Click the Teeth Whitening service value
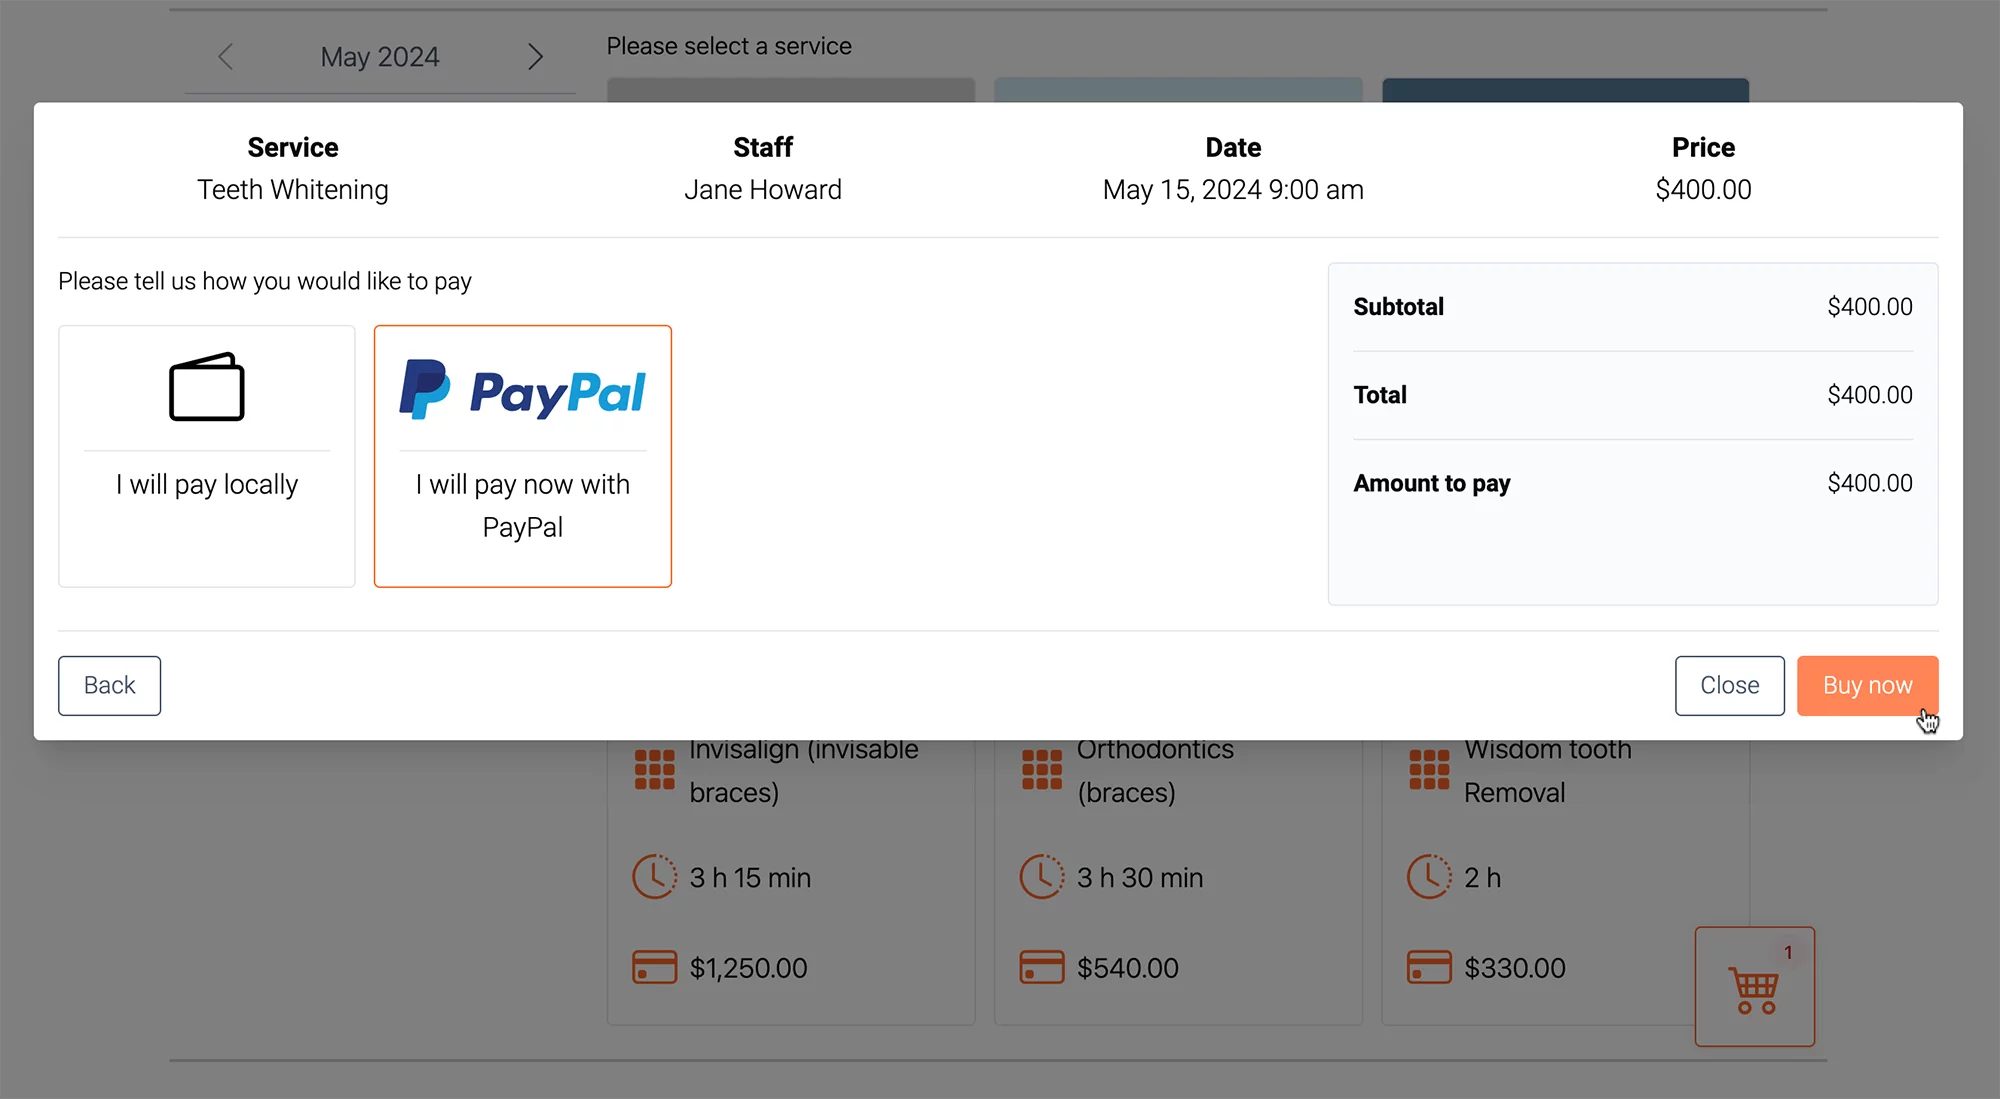 click(x=293, y=189)
